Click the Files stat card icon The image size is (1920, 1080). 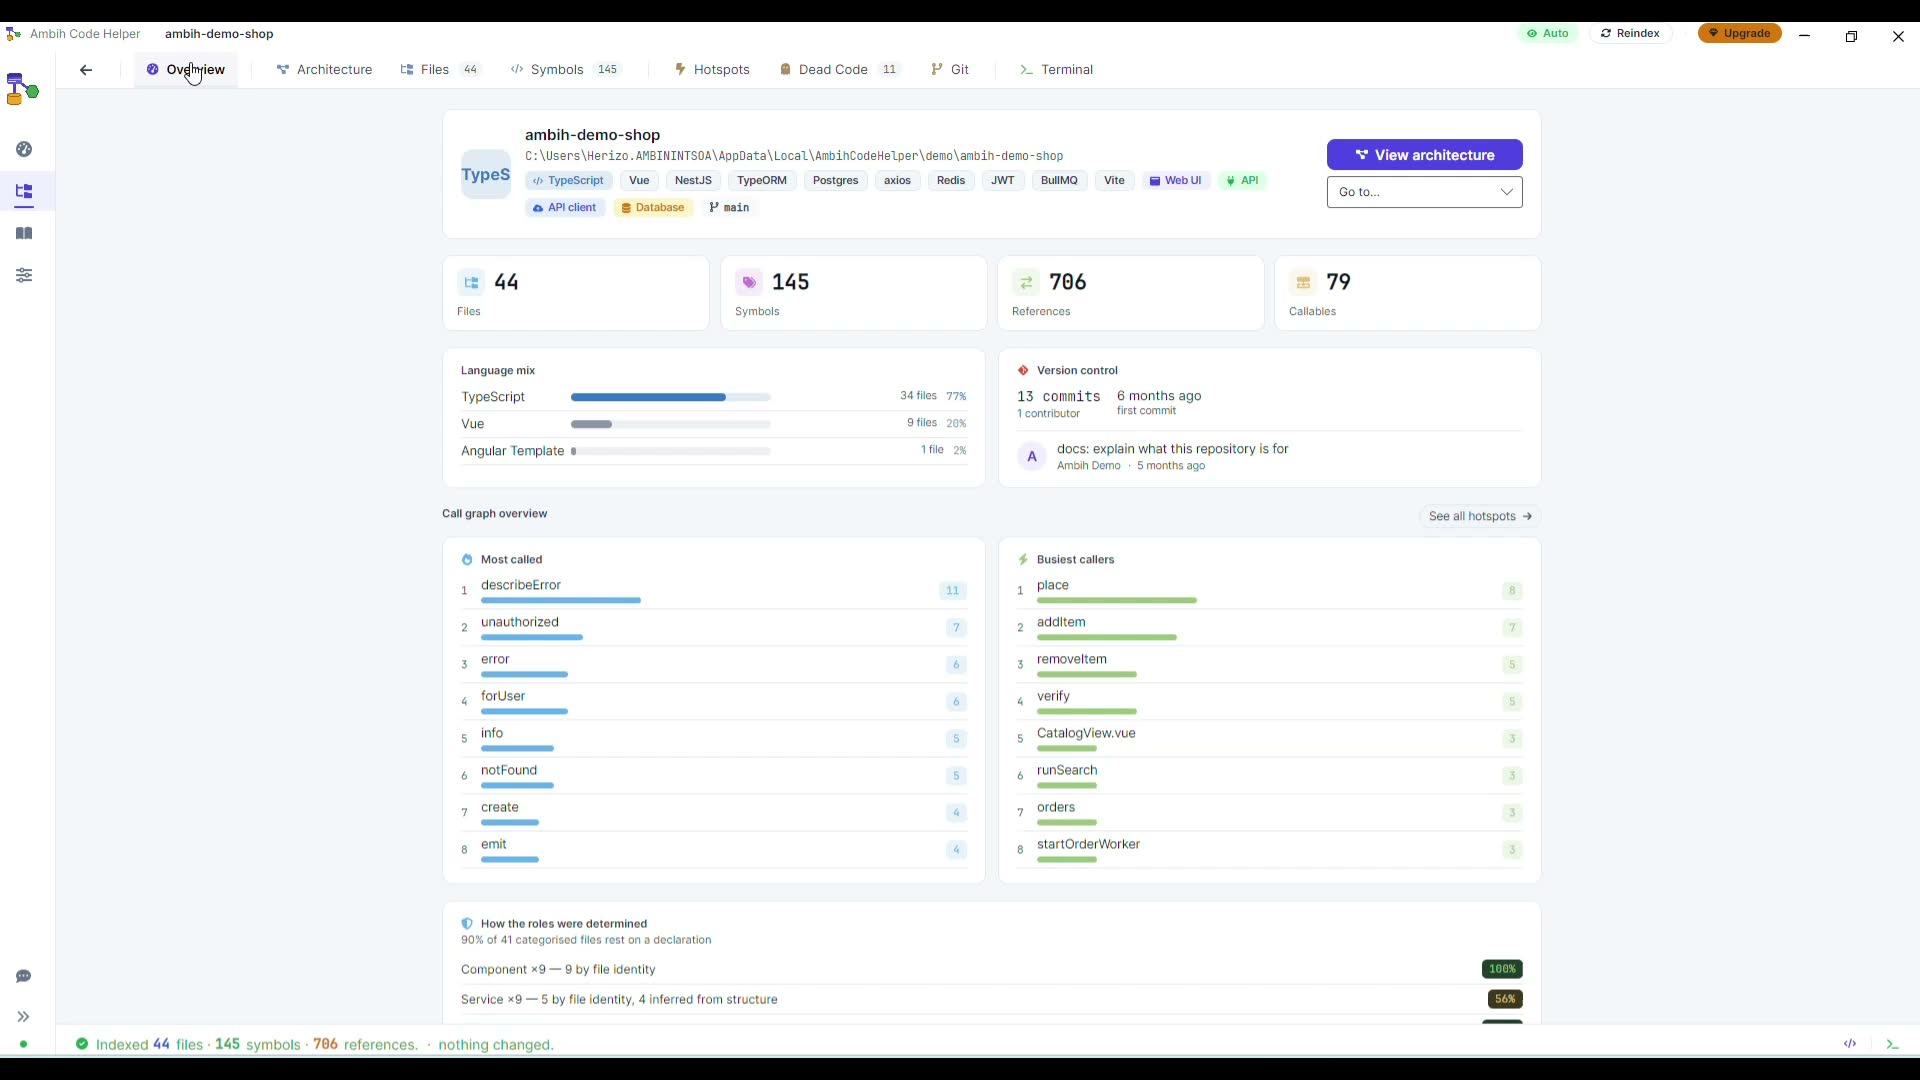(471, 283)
